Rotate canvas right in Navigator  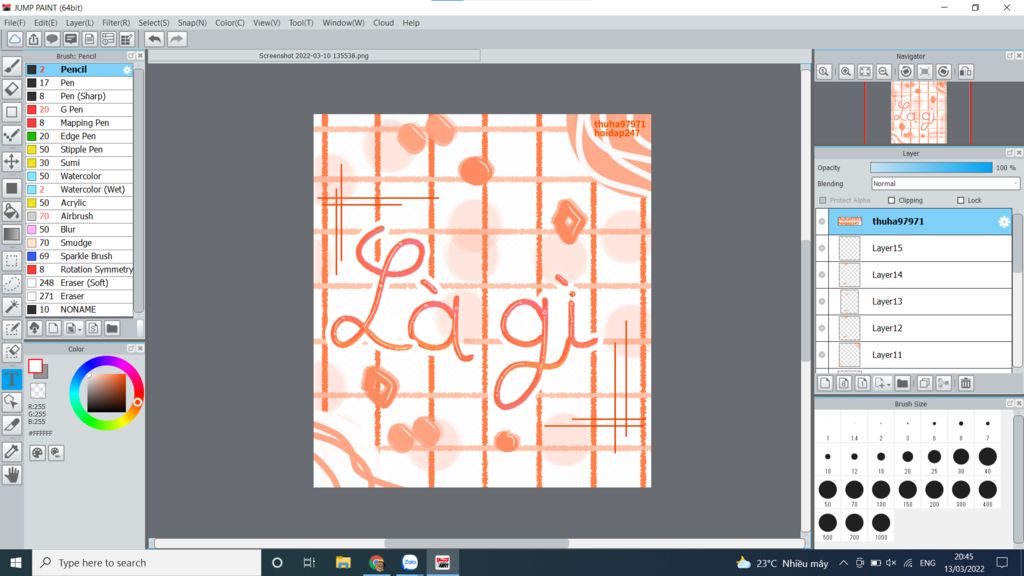pyautogui.click(x=944, y=71)
